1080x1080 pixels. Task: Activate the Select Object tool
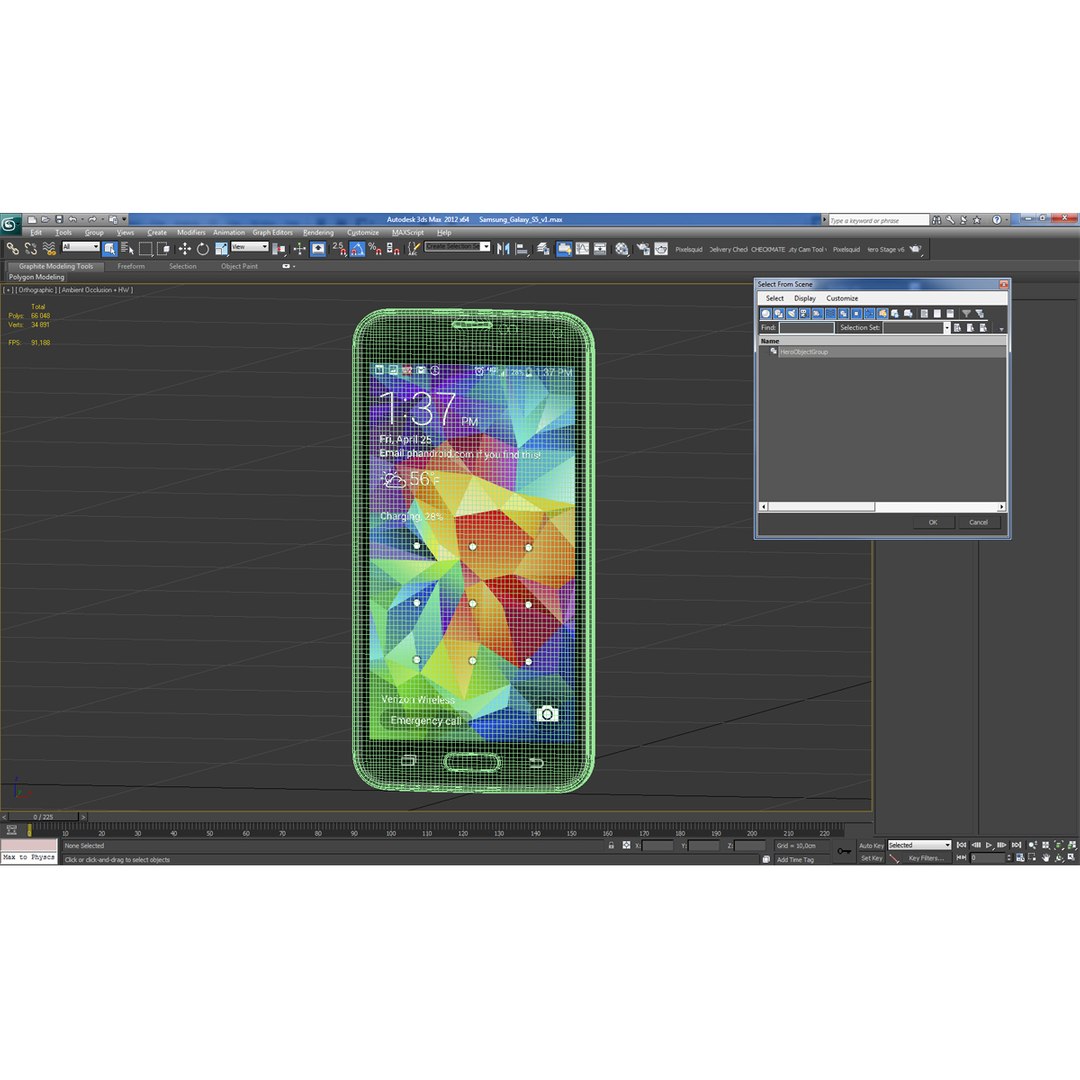point(110,249)
